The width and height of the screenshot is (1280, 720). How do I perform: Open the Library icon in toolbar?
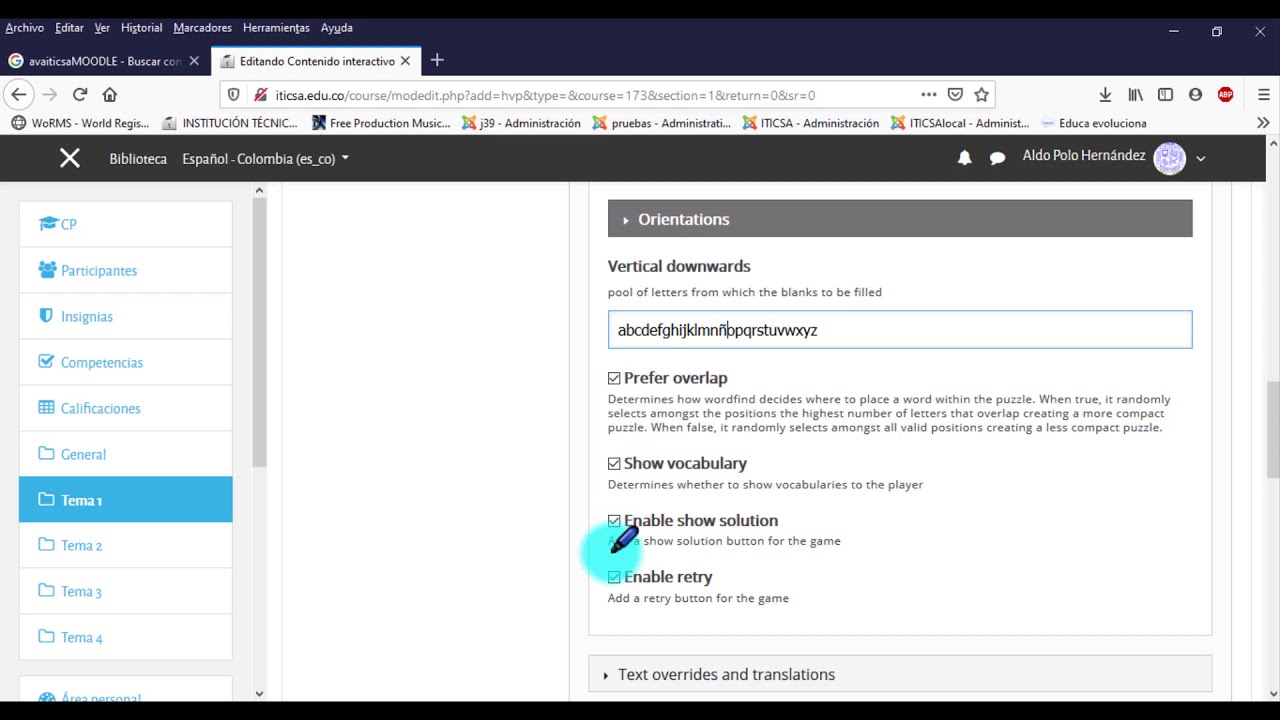pyautogui.click(x=1135, y=95)
